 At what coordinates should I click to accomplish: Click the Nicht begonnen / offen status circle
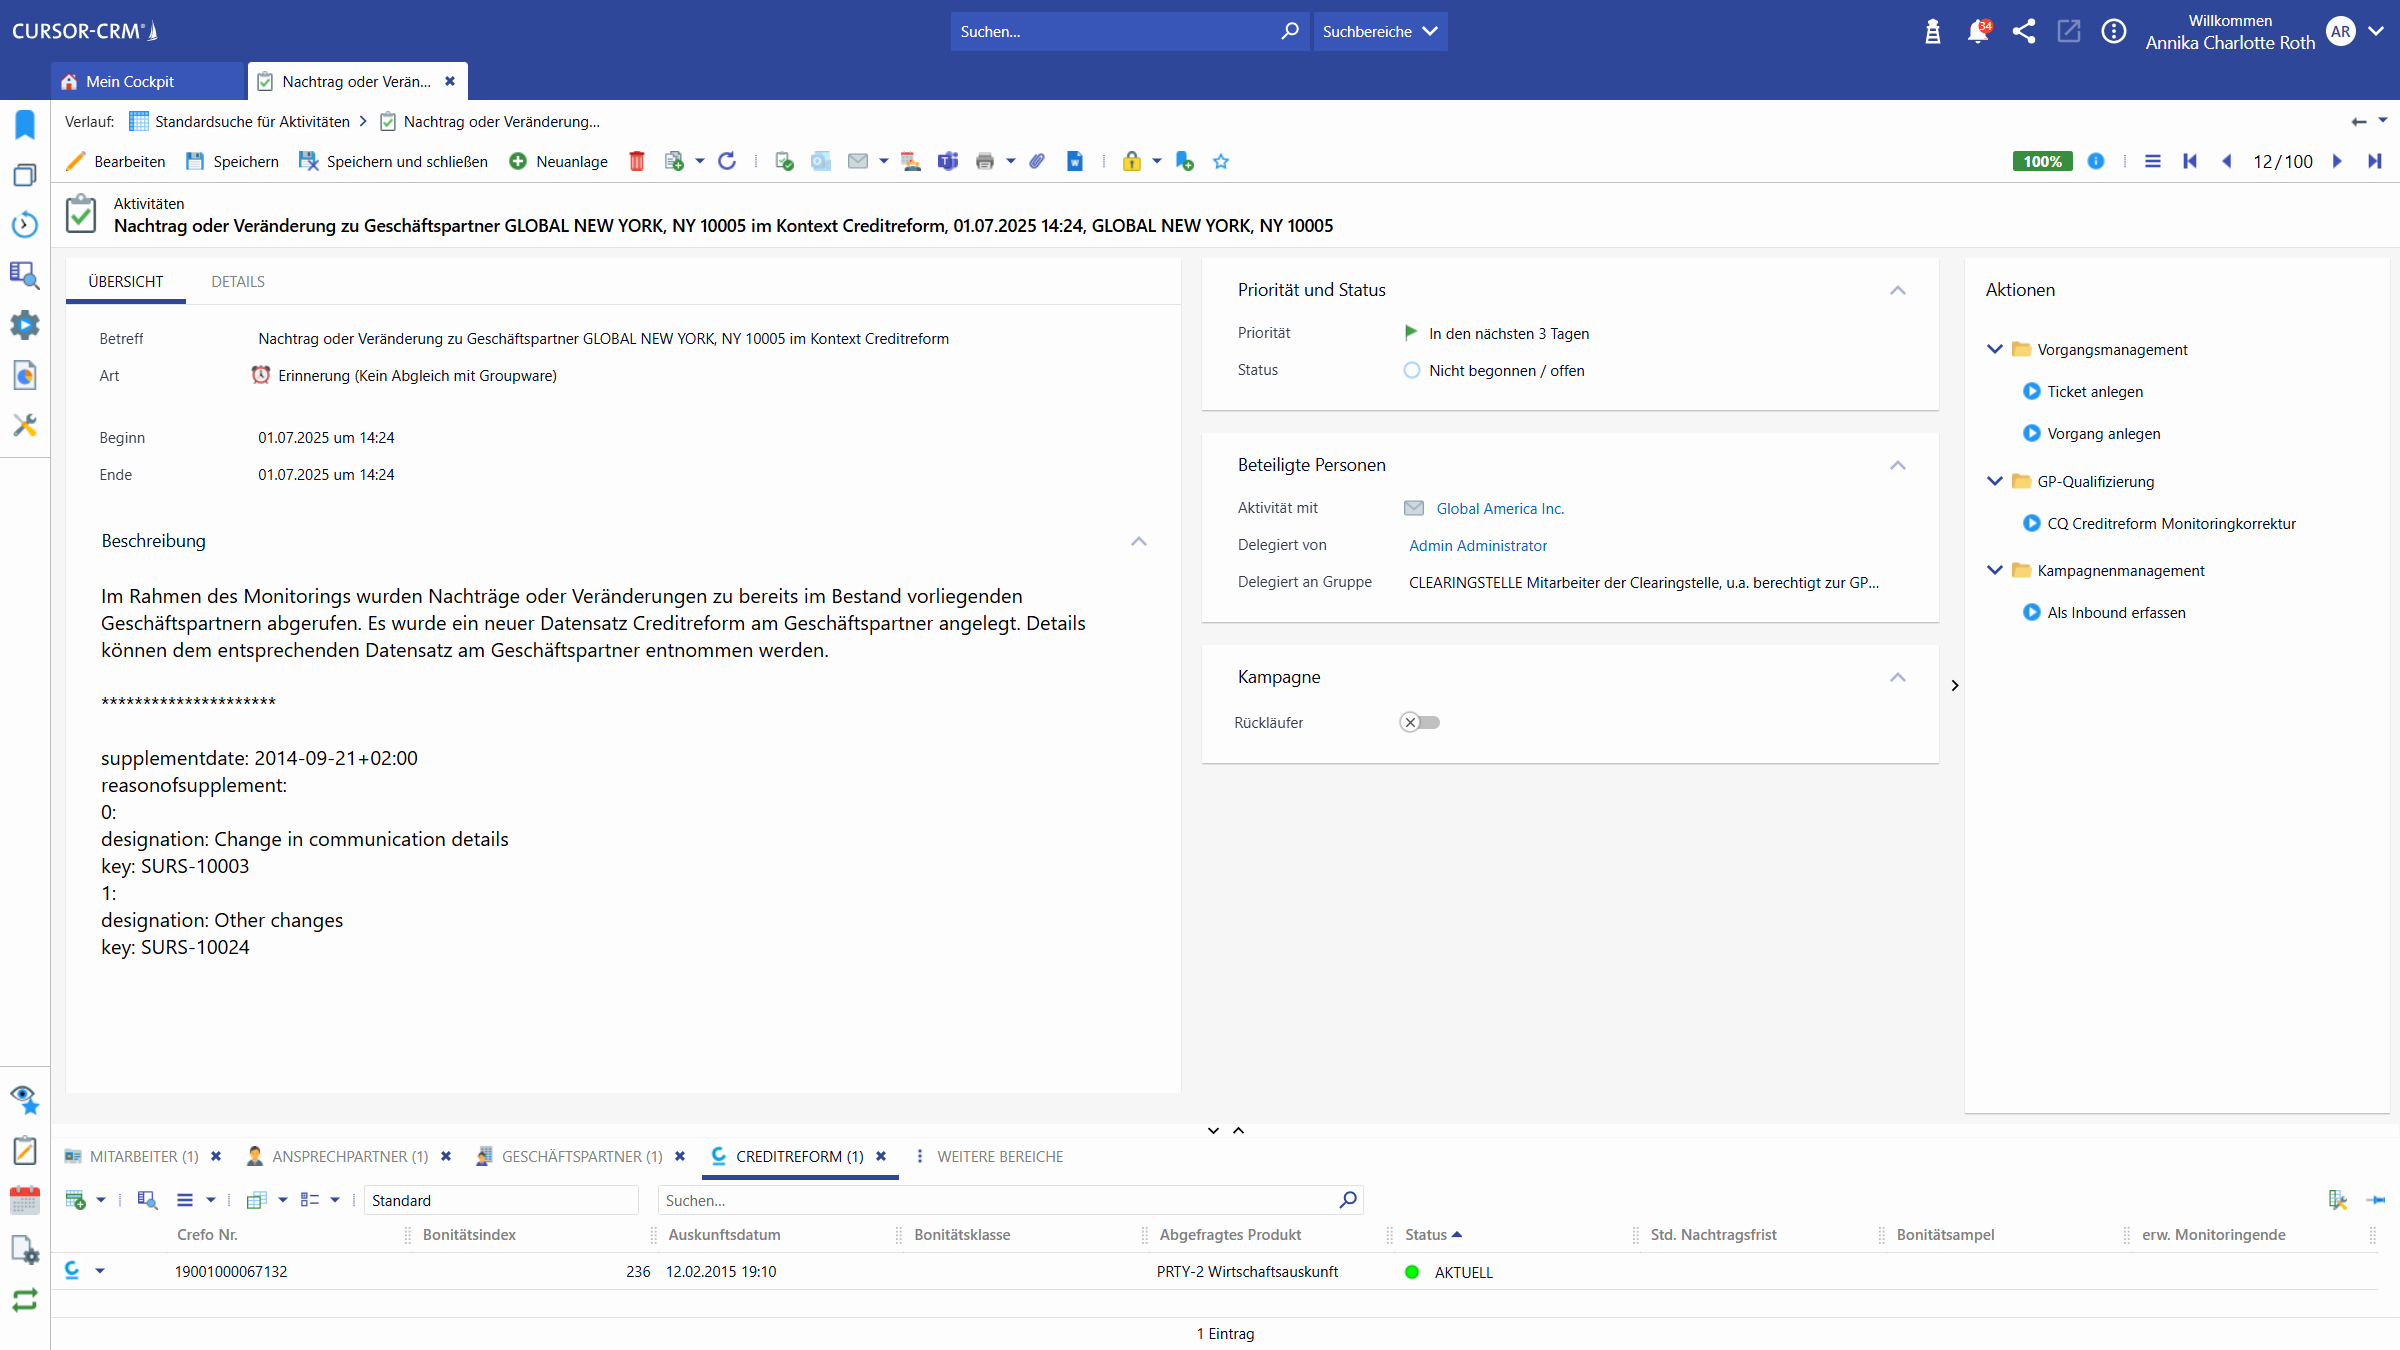[x=1411, y=370]
